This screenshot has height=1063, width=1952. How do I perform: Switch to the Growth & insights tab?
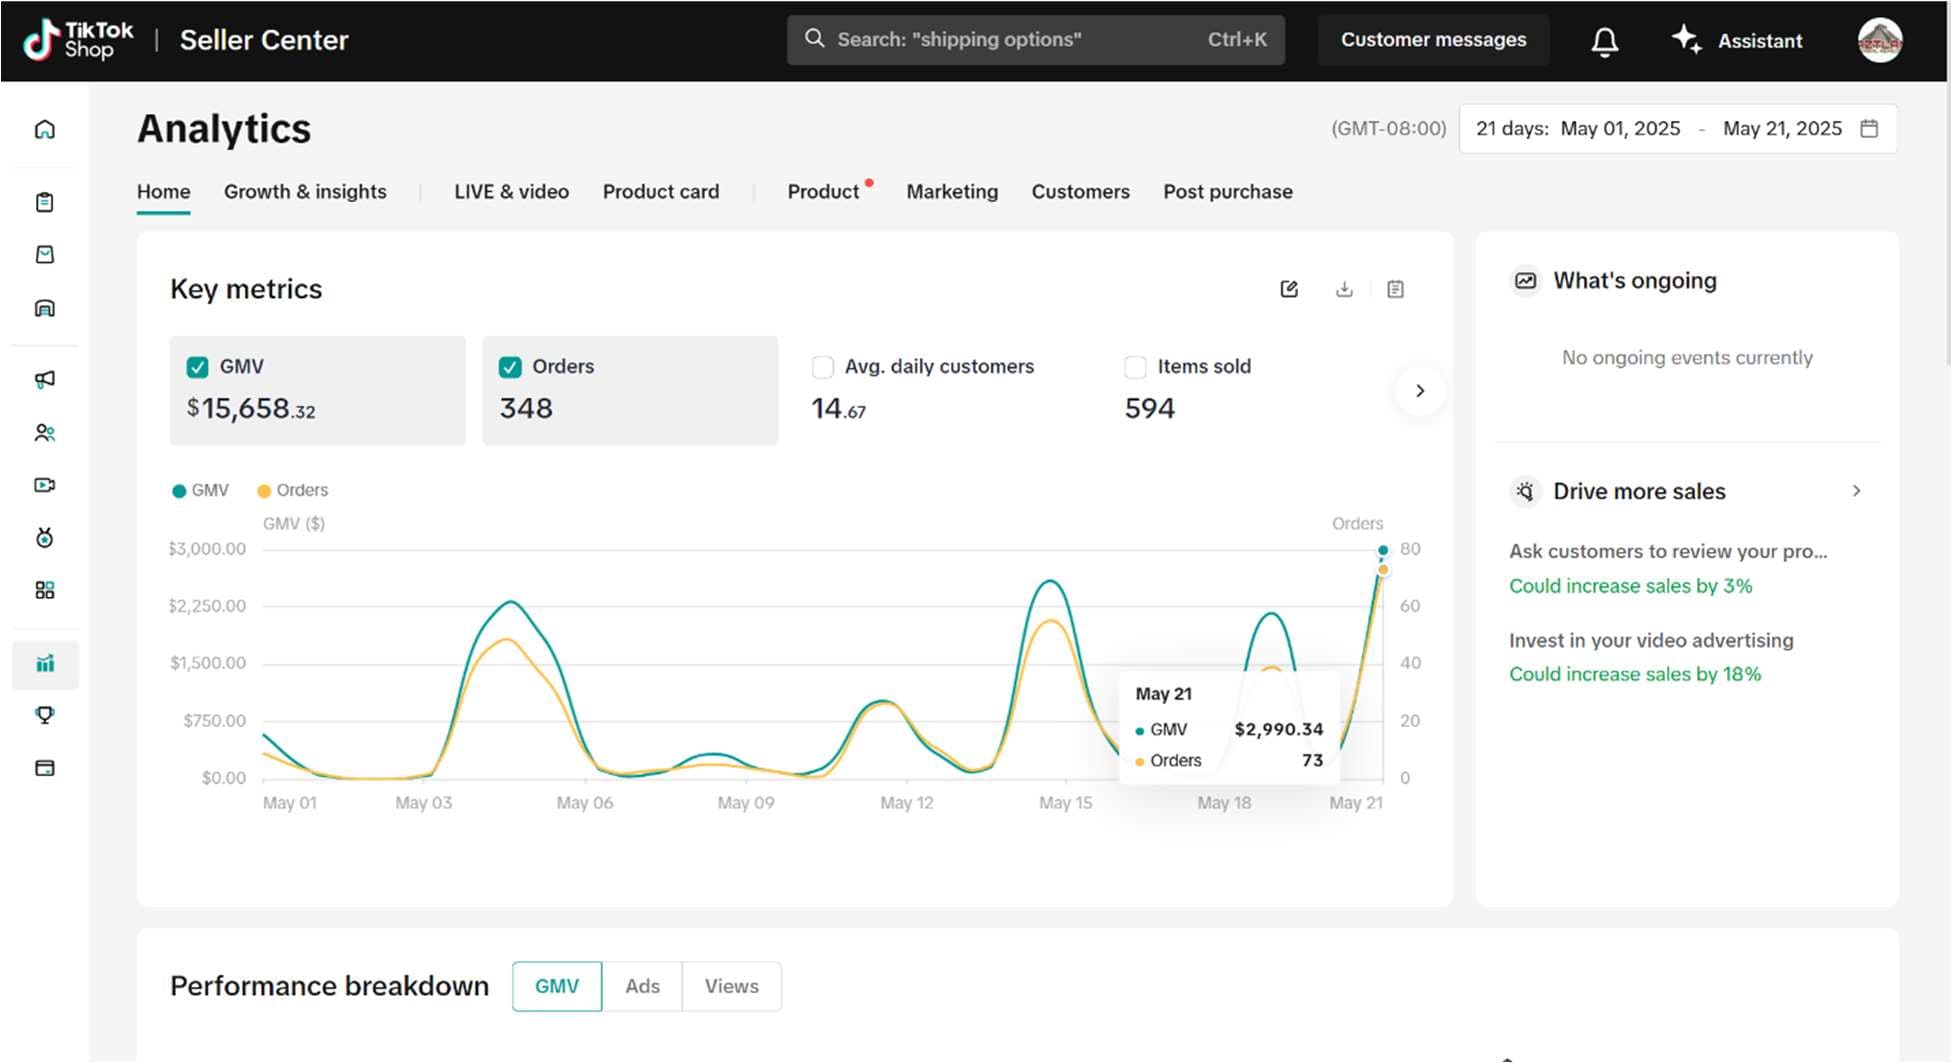tap(305, 192)
